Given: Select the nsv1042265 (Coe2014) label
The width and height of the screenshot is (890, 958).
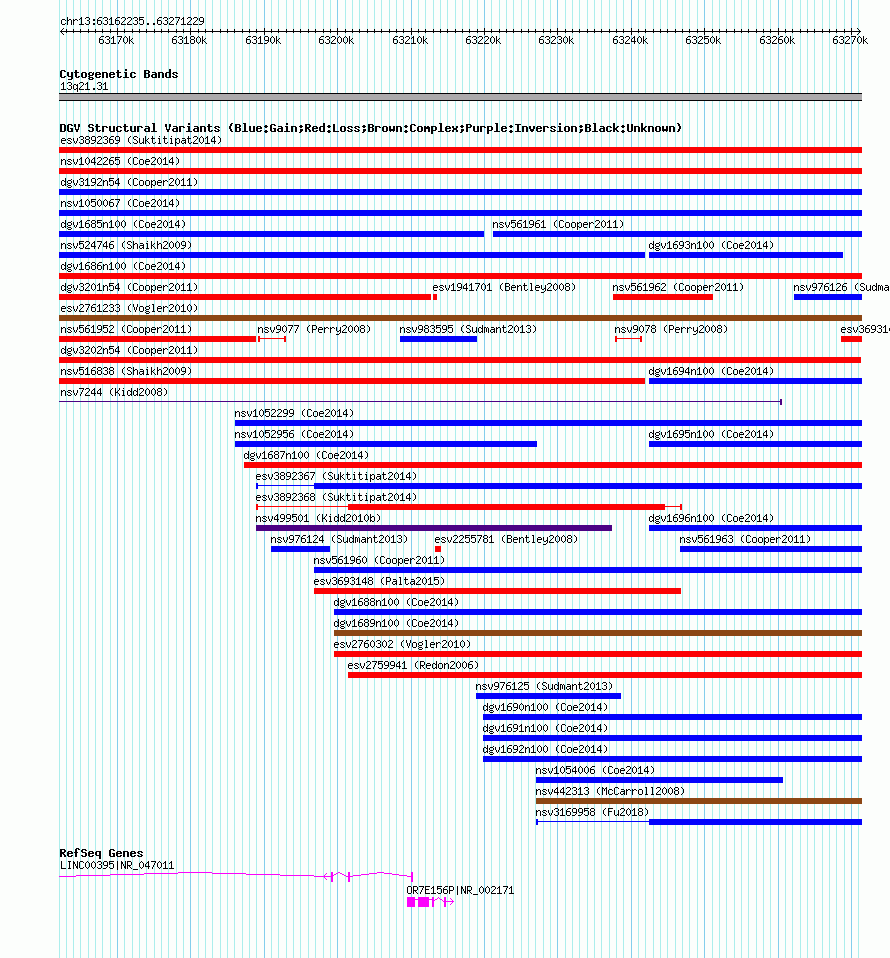Looking at the screenshot, I should 120,161.
